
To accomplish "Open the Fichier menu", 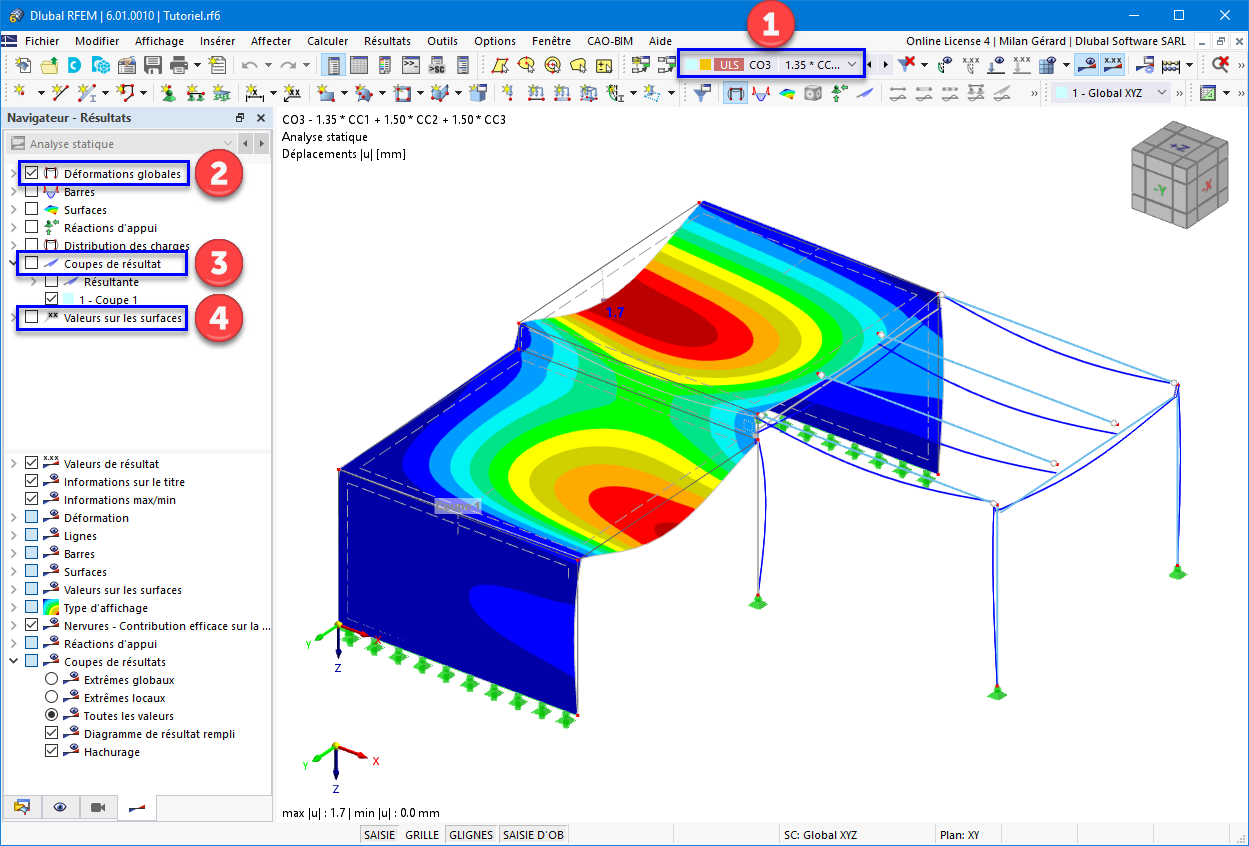I will pos(42,41).
